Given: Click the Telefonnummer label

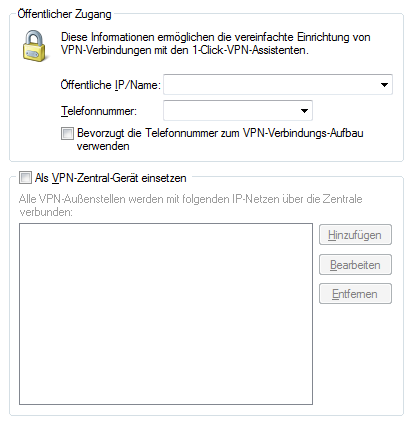Looking at the screenshot, I should click(x=99, y=111).
